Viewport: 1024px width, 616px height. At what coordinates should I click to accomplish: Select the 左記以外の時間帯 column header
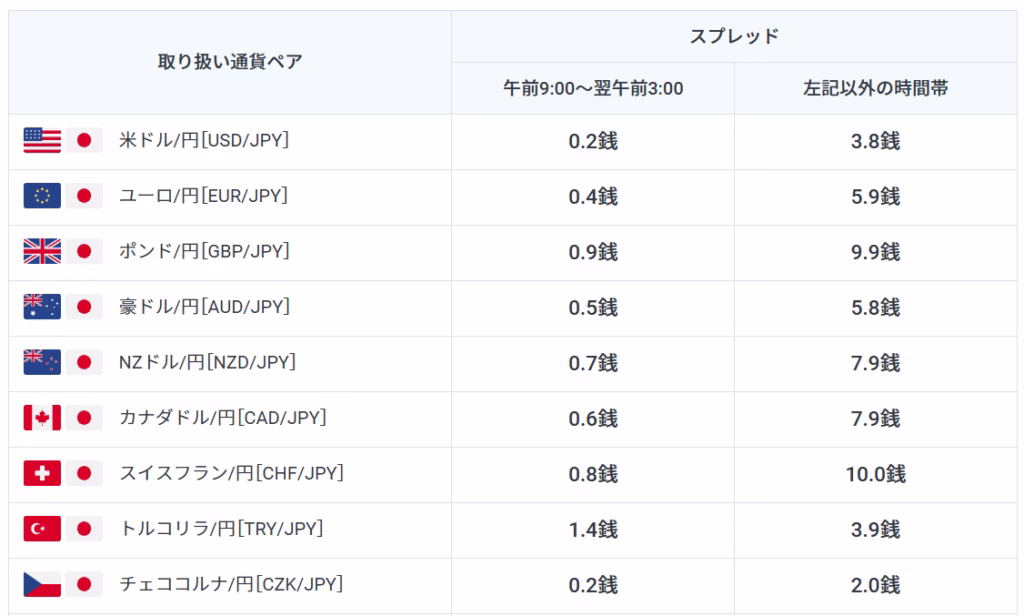[x=875, y=89]
